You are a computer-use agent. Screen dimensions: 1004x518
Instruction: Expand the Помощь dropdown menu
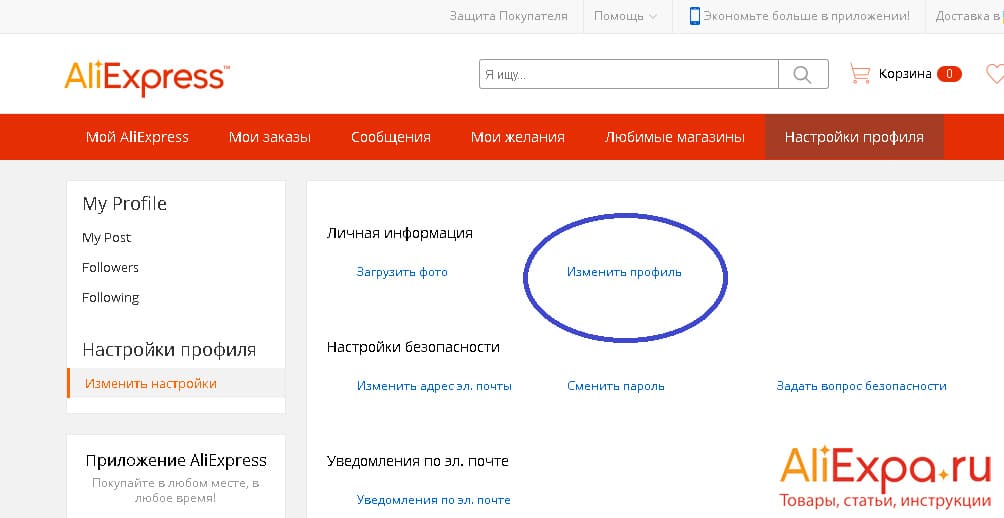coord(625,16)
